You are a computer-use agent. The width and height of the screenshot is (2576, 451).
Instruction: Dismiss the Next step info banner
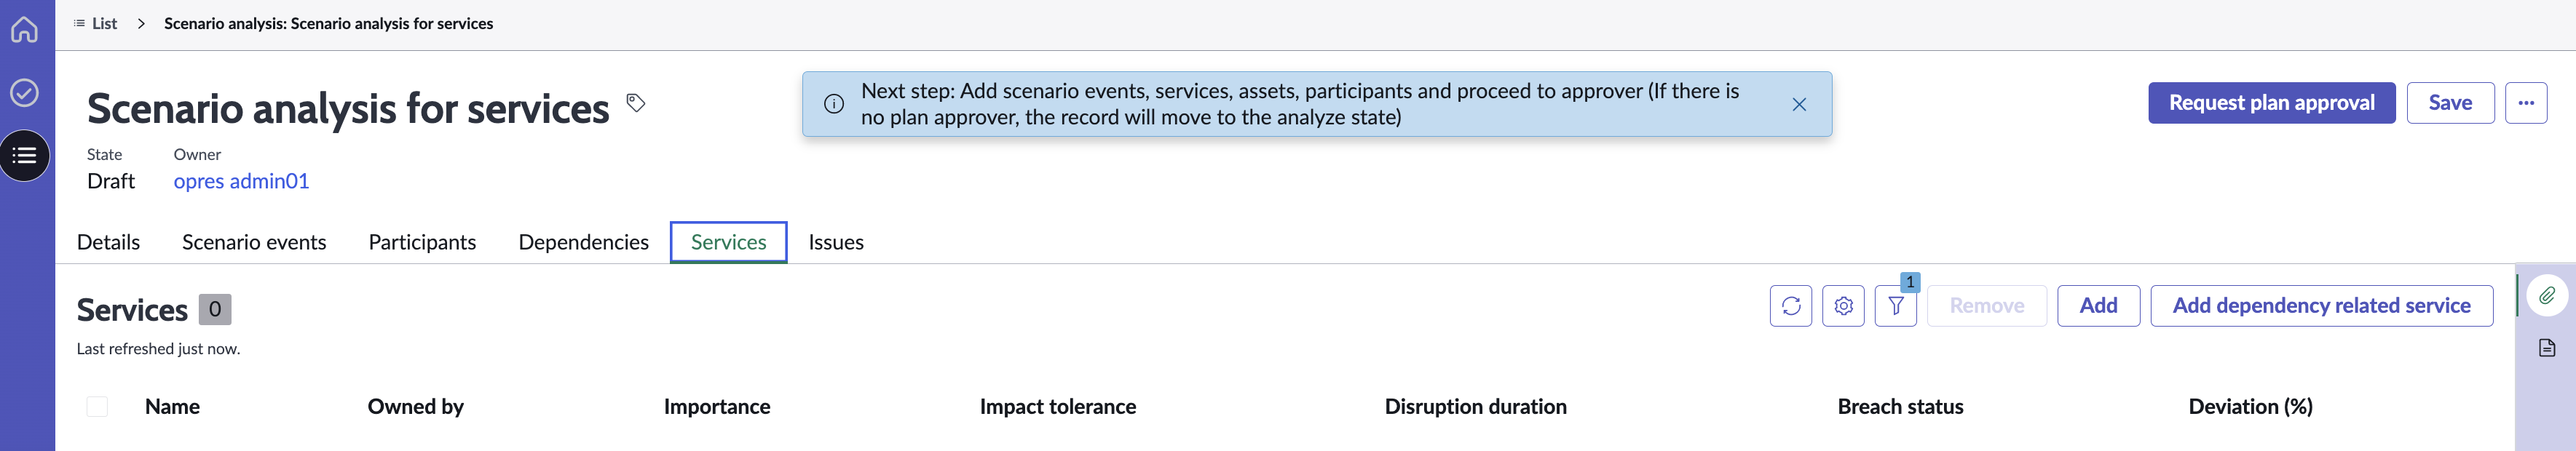click(1798, 104)
